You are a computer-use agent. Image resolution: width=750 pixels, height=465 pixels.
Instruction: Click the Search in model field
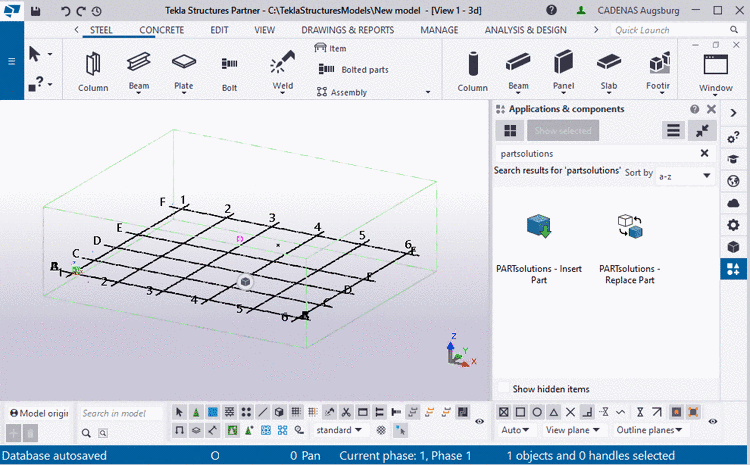click(x=120, y=413)
